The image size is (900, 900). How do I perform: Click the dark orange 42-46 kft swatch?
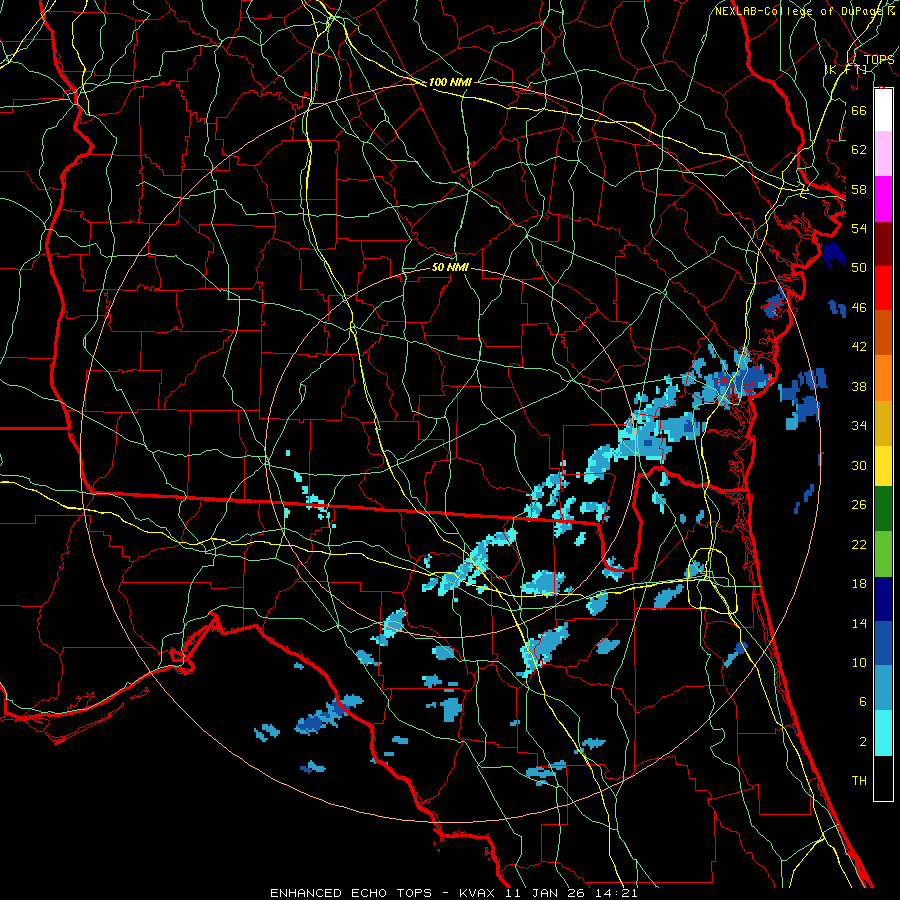coord(883,333)
